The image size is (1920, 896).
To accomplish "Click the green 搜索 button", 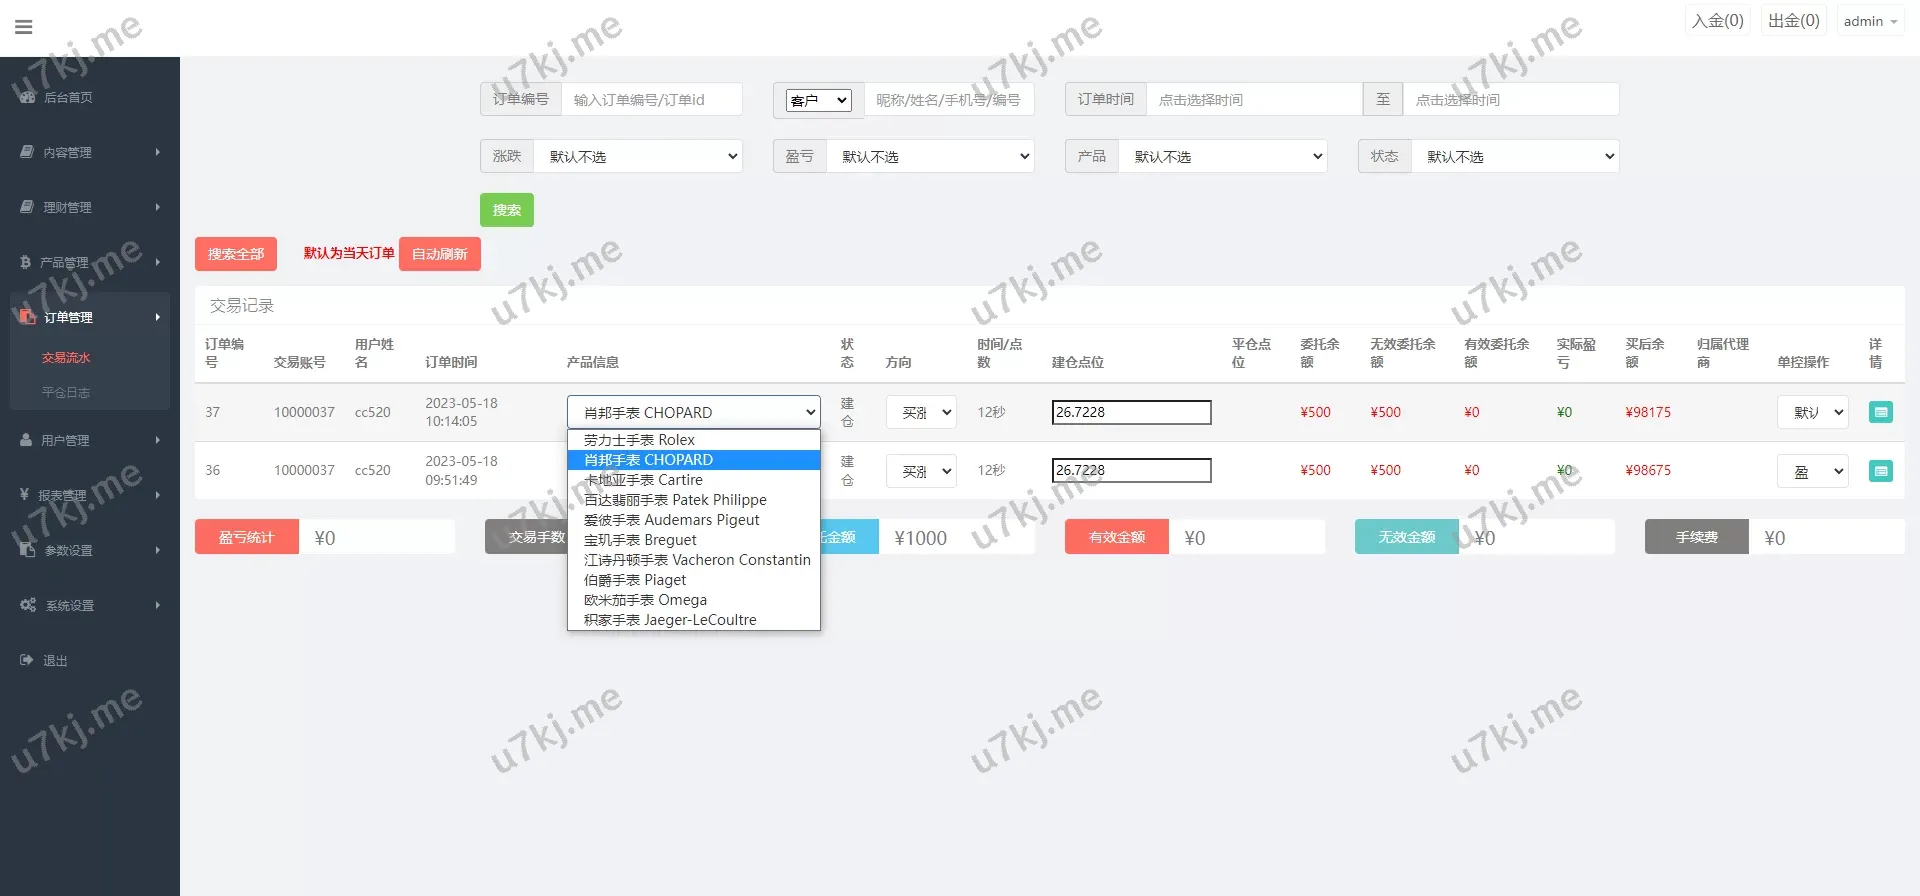I will pyautogui.click(x=506, y=210).
